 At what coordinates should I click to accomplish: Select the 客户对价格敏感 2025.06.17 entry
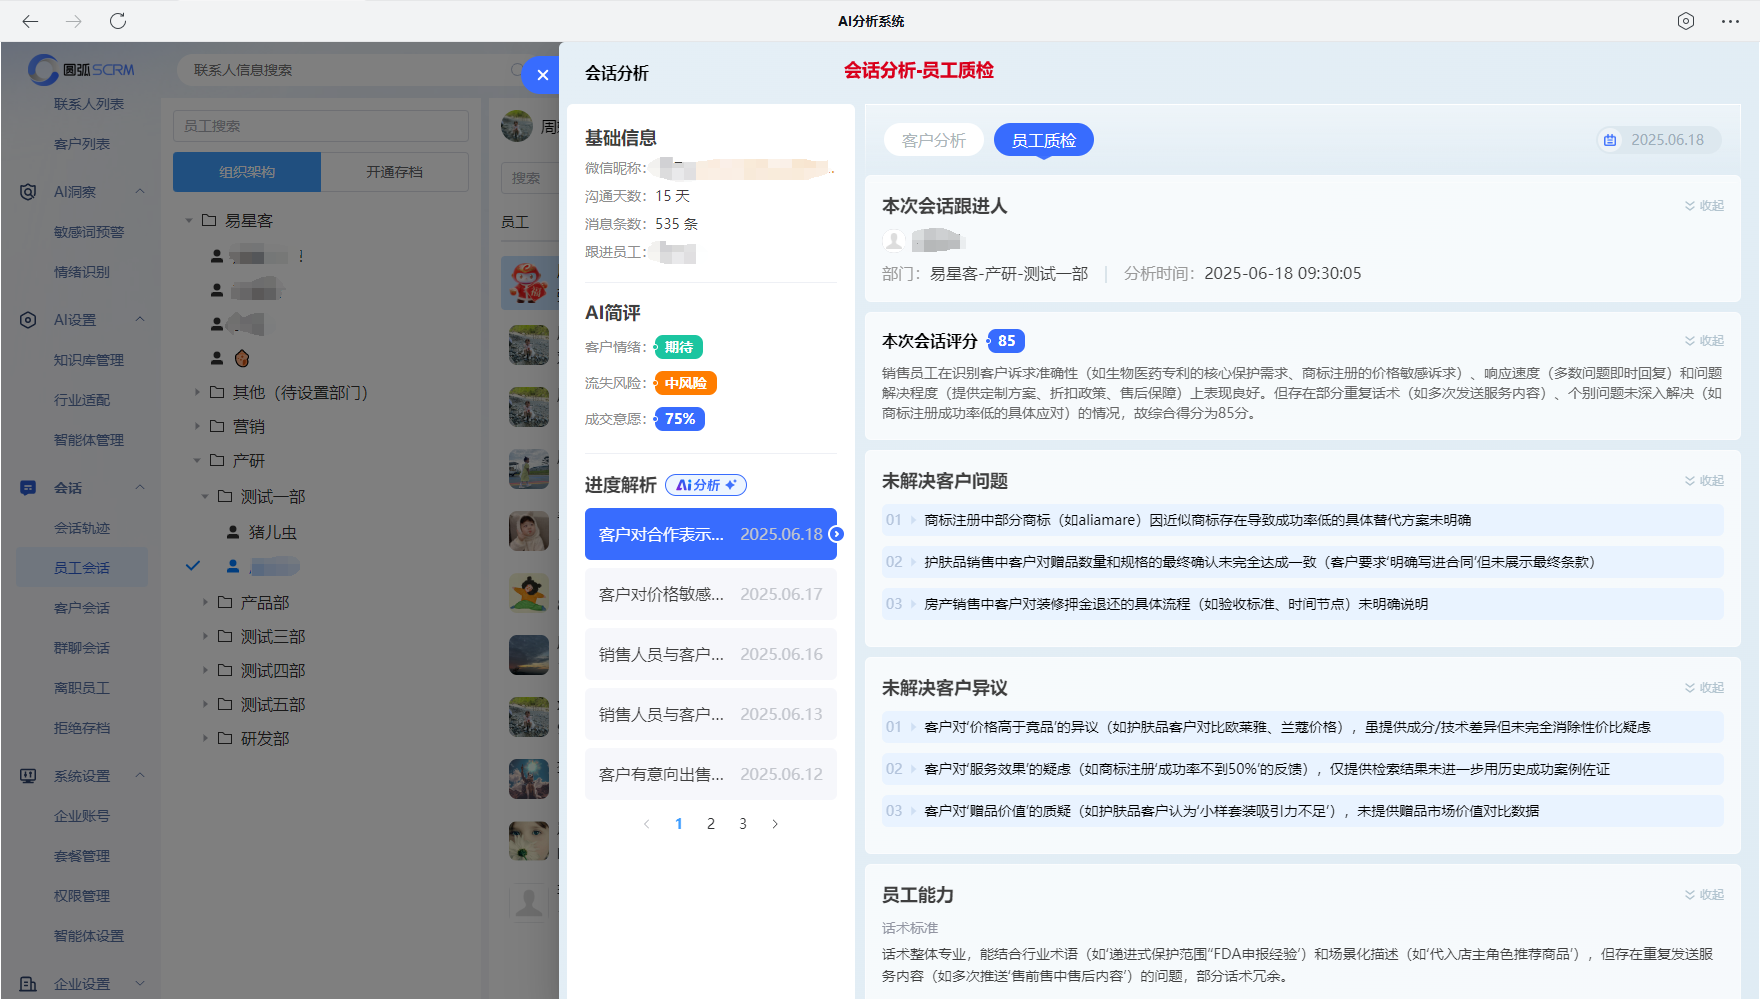[711, 594]
